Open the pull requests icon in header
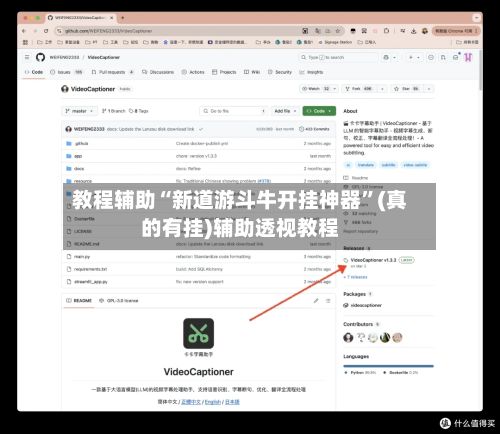Screen dimensions: 500x434 [443, 57]
